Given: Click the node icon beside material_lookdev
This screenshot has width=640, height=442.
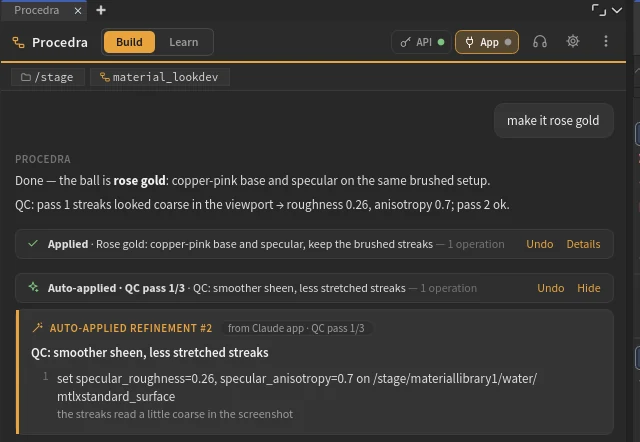Looking at the screenshot, I should click(x=105, y=77).
